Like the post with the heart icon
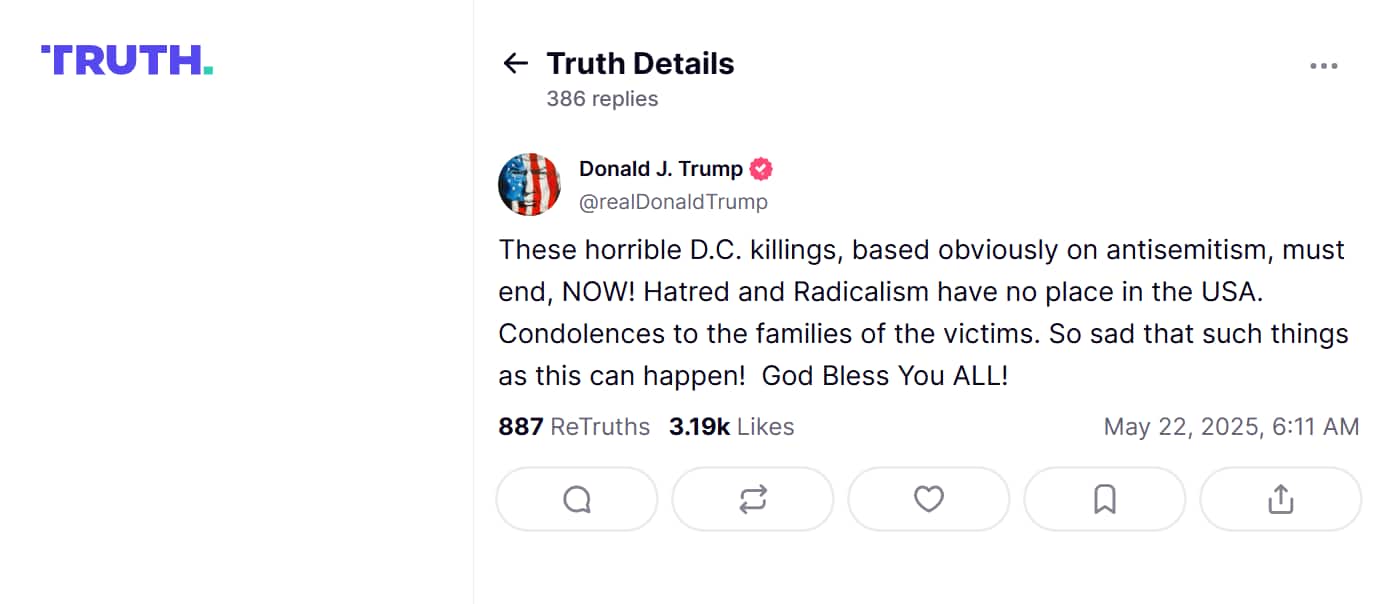 click(929, 499)
